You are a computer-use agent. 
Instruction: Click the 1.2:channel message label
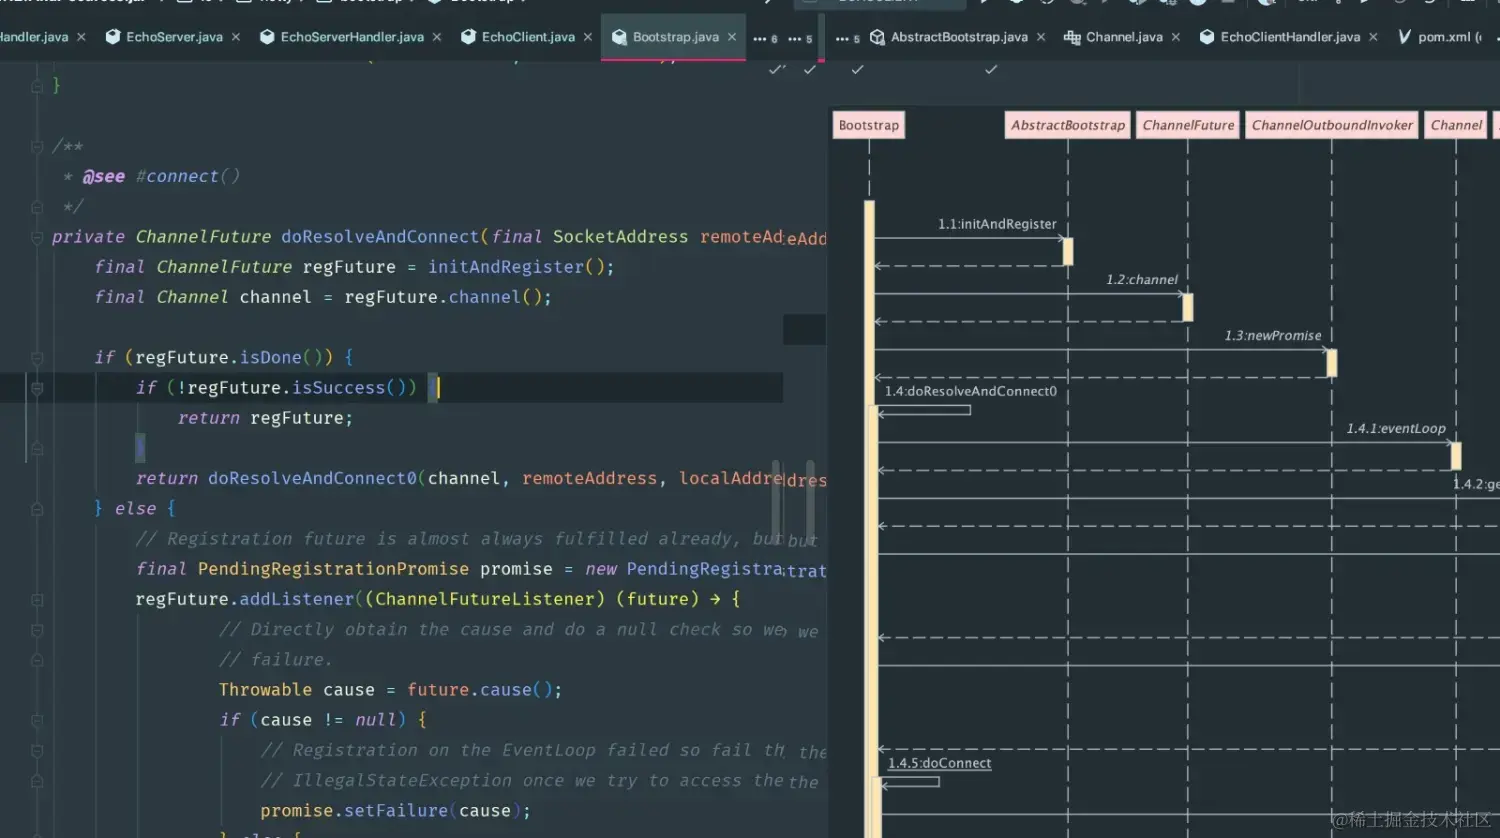click(1142, 280)
